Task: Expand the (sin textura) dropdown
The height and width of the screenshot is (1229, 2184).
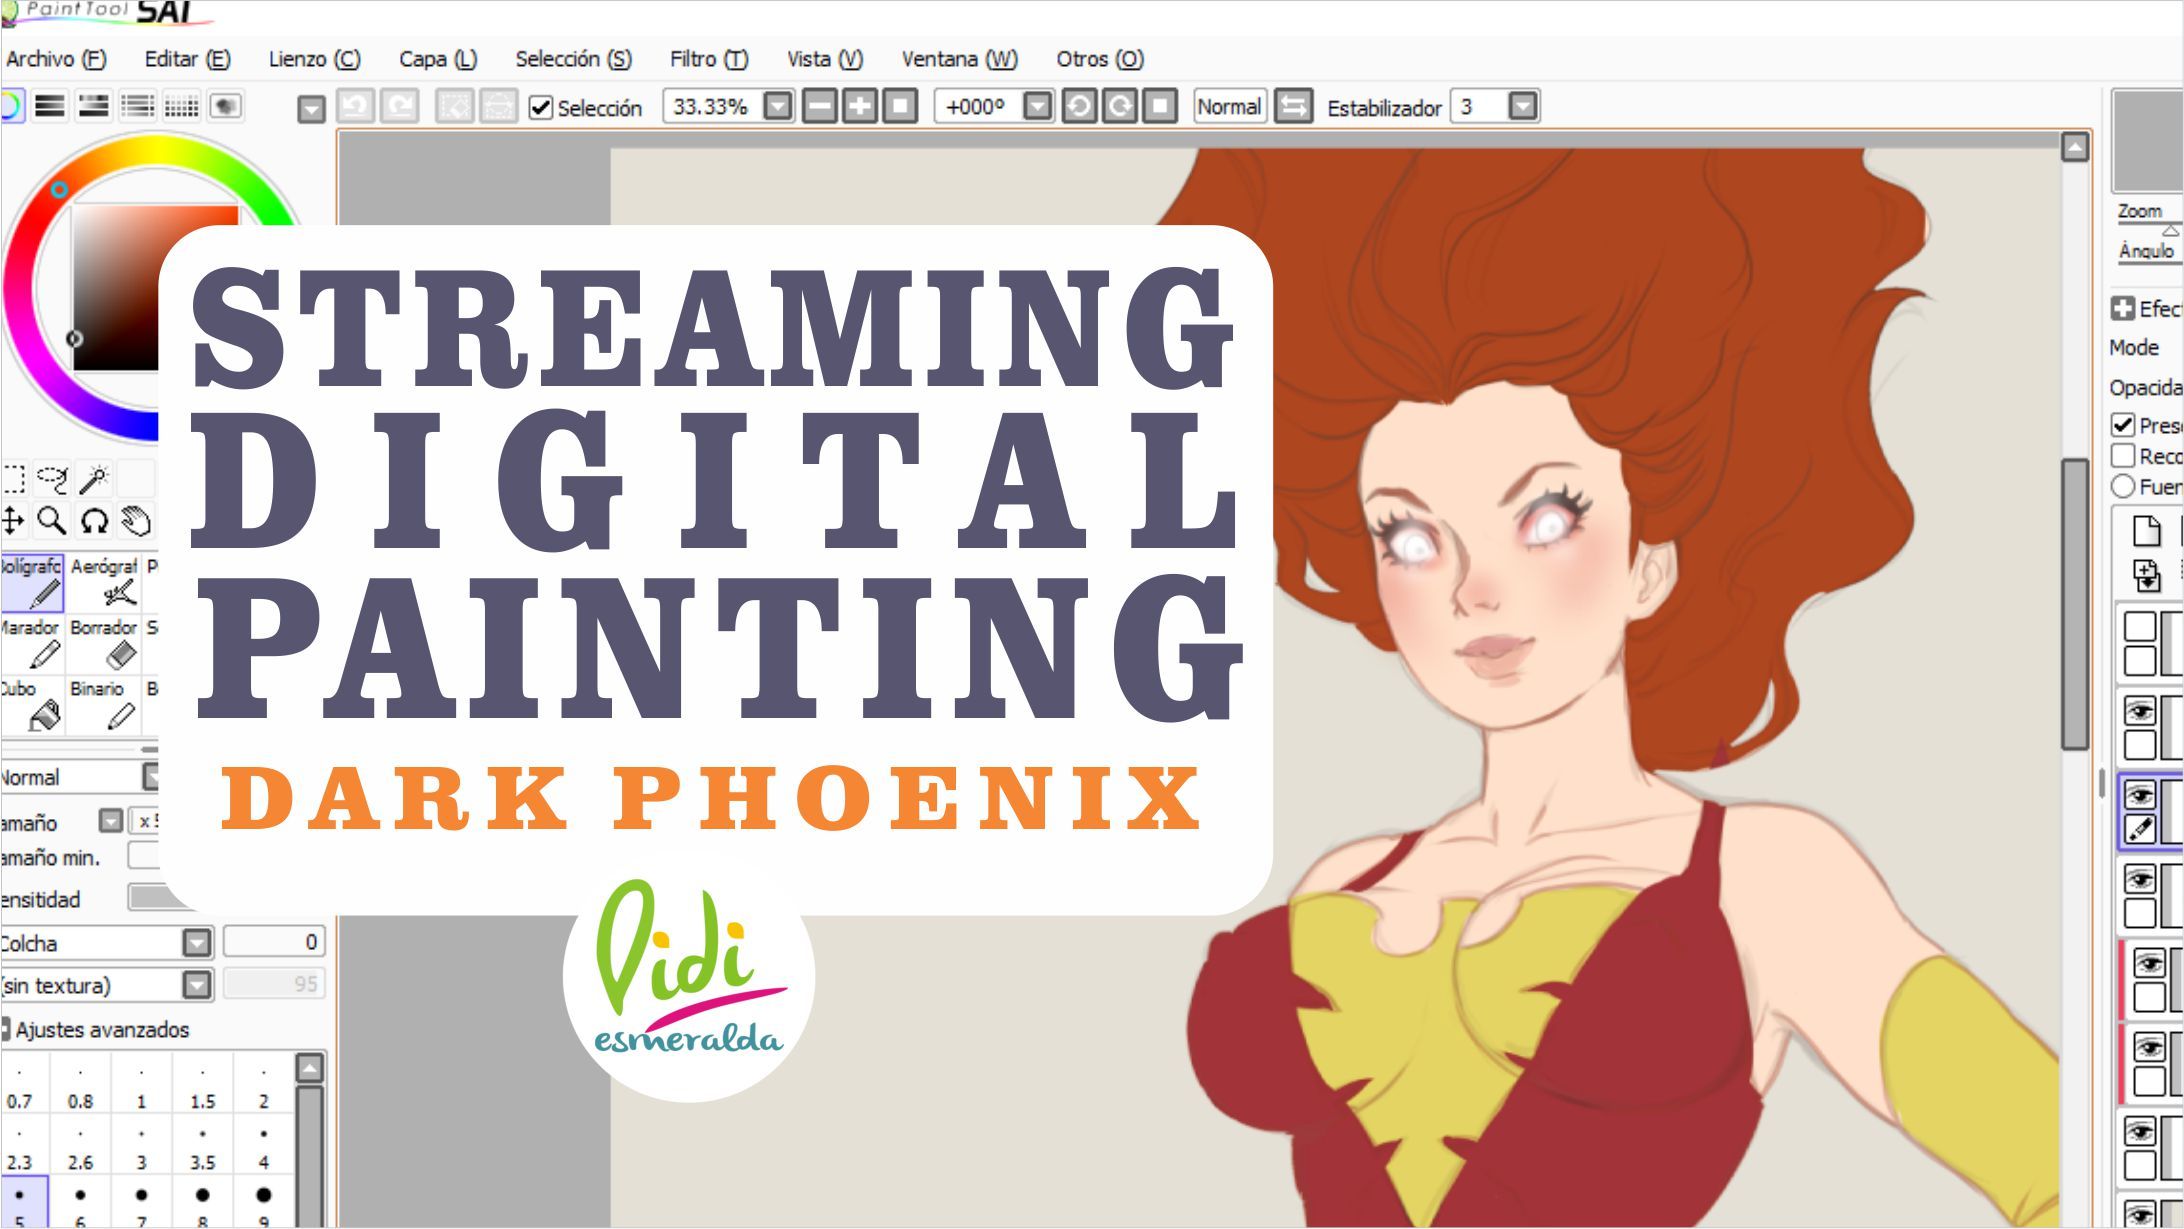Action: (197, 985)
